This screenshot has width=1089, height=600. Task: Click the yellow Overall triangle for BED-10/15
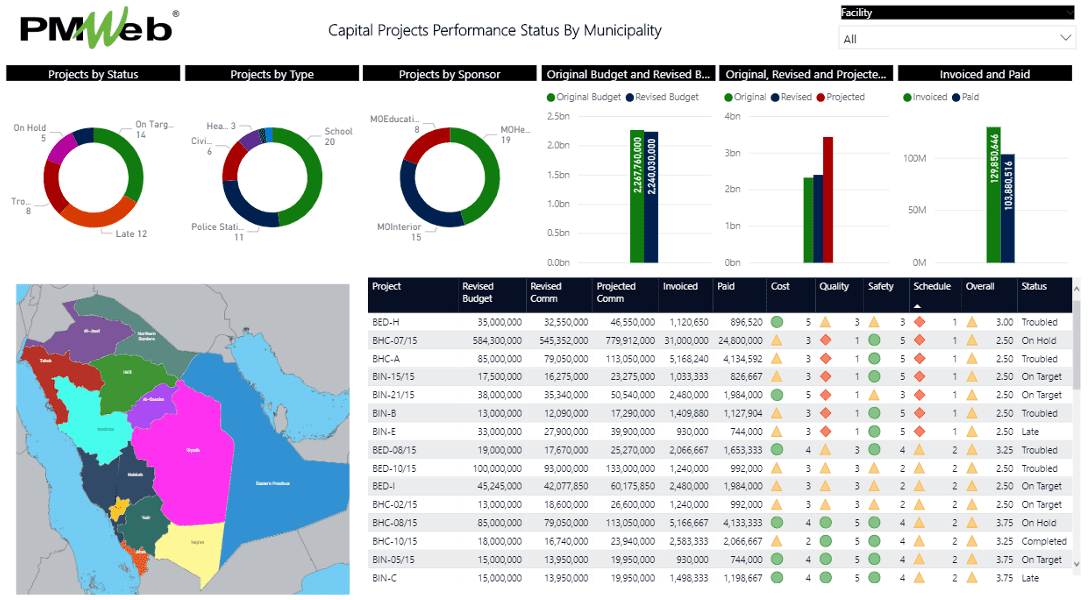coord(970,467)
